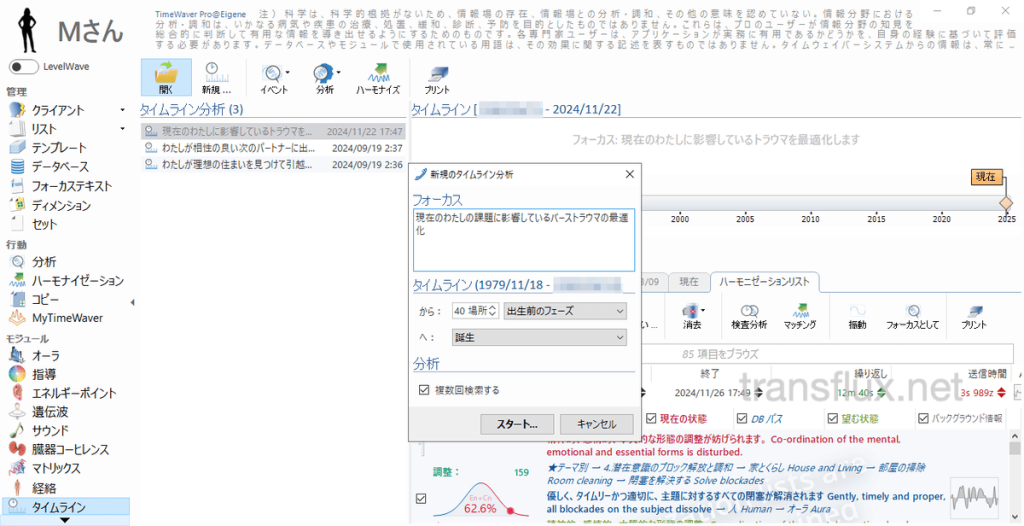Screen dimensions: 1024x526
Task: Open データベース in the sidebar
Action: tap(60, 167)
